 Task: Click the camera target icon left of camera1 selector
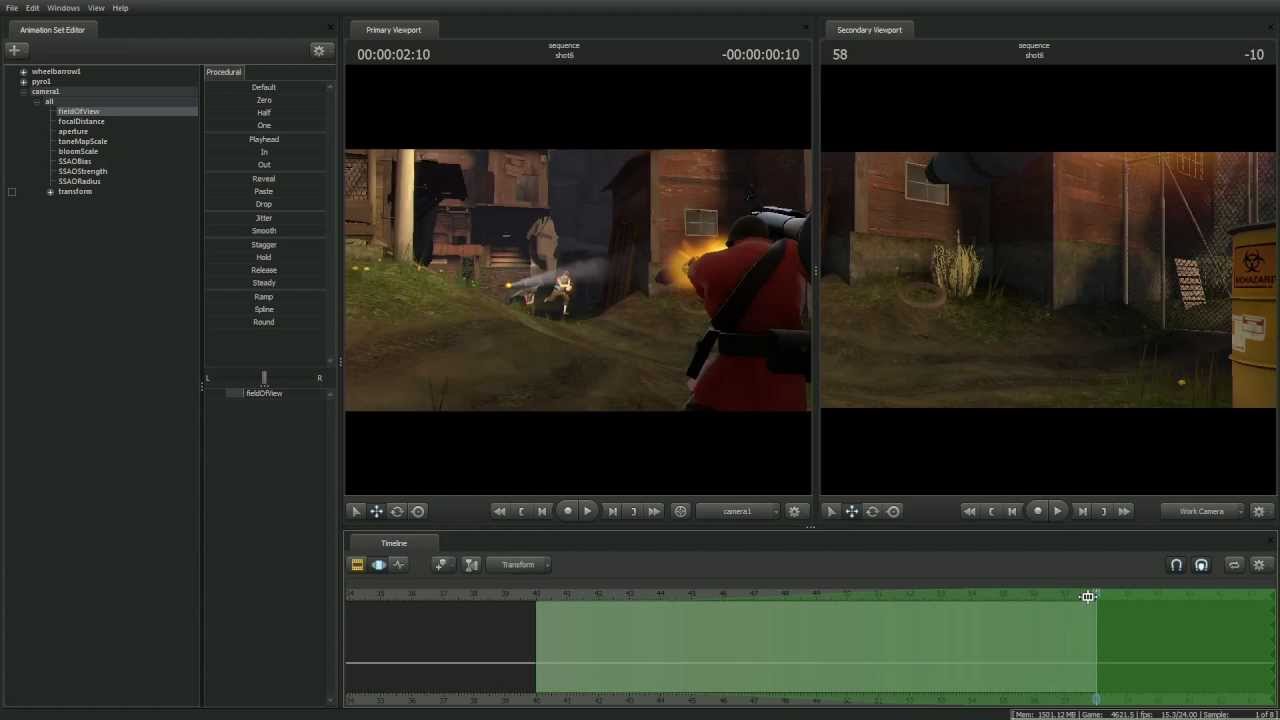(x=680, y=511)
